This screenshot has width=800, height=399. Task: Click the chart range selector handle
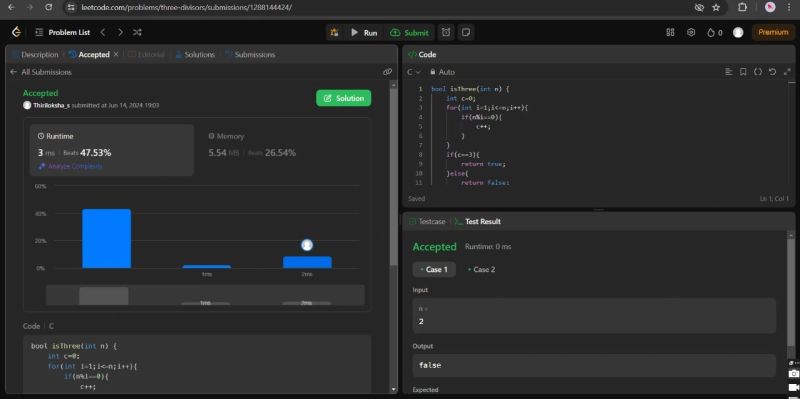click(x=104, y=295)
